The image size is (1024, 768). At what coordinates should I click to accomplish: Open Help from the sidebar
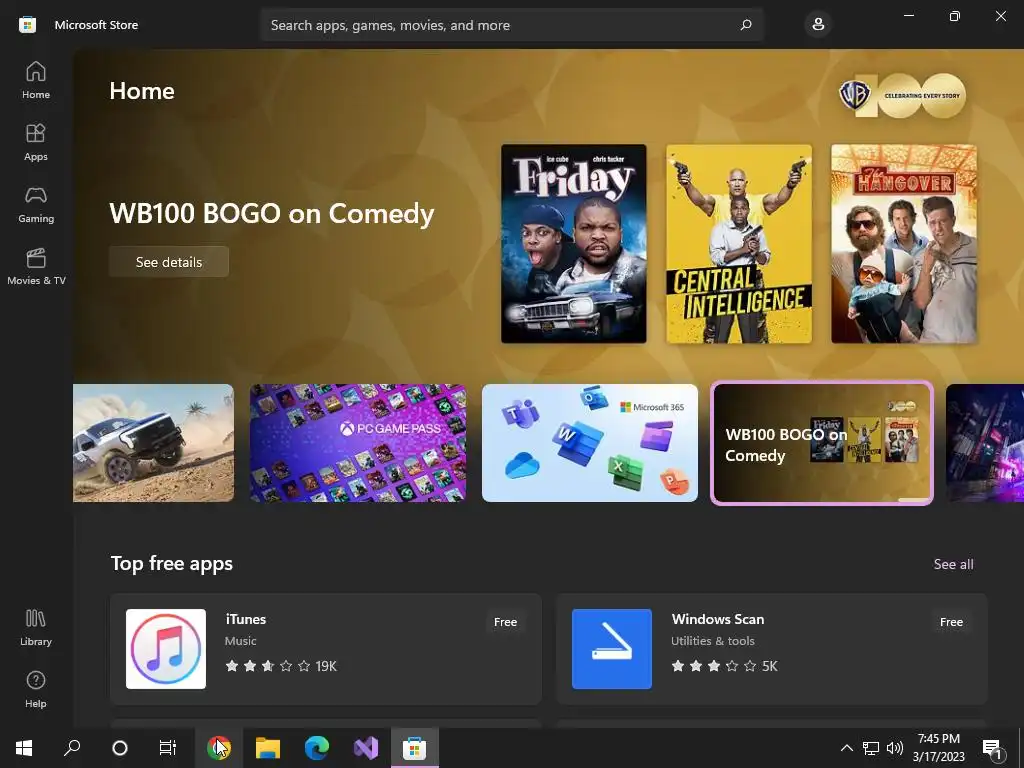36,690
